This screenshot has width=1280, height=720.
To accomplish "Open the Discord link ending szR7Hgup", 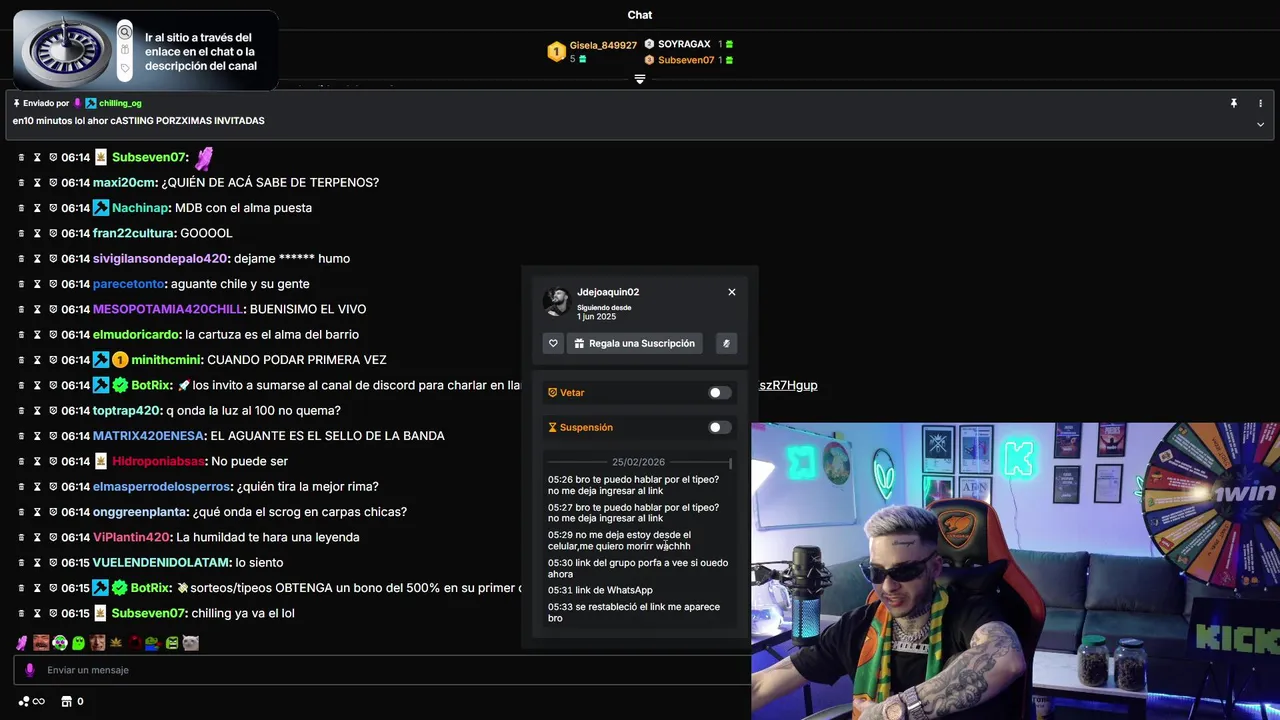I will coord(788,385).
